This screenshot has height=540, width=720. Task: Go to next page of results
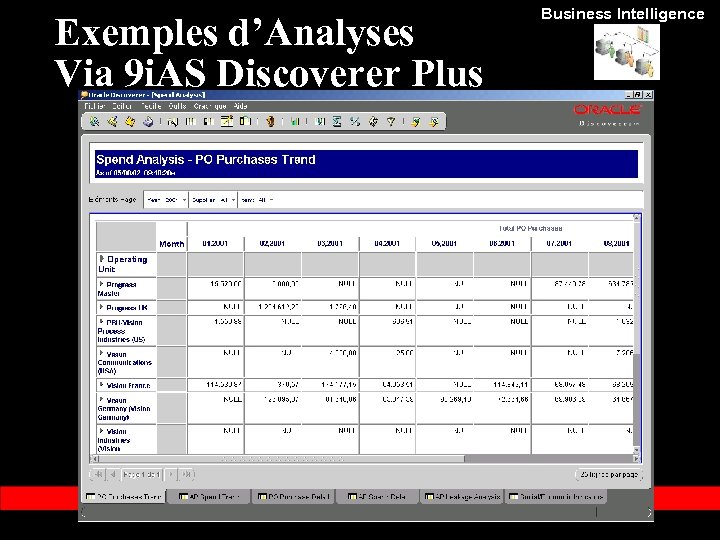[171, 474]
